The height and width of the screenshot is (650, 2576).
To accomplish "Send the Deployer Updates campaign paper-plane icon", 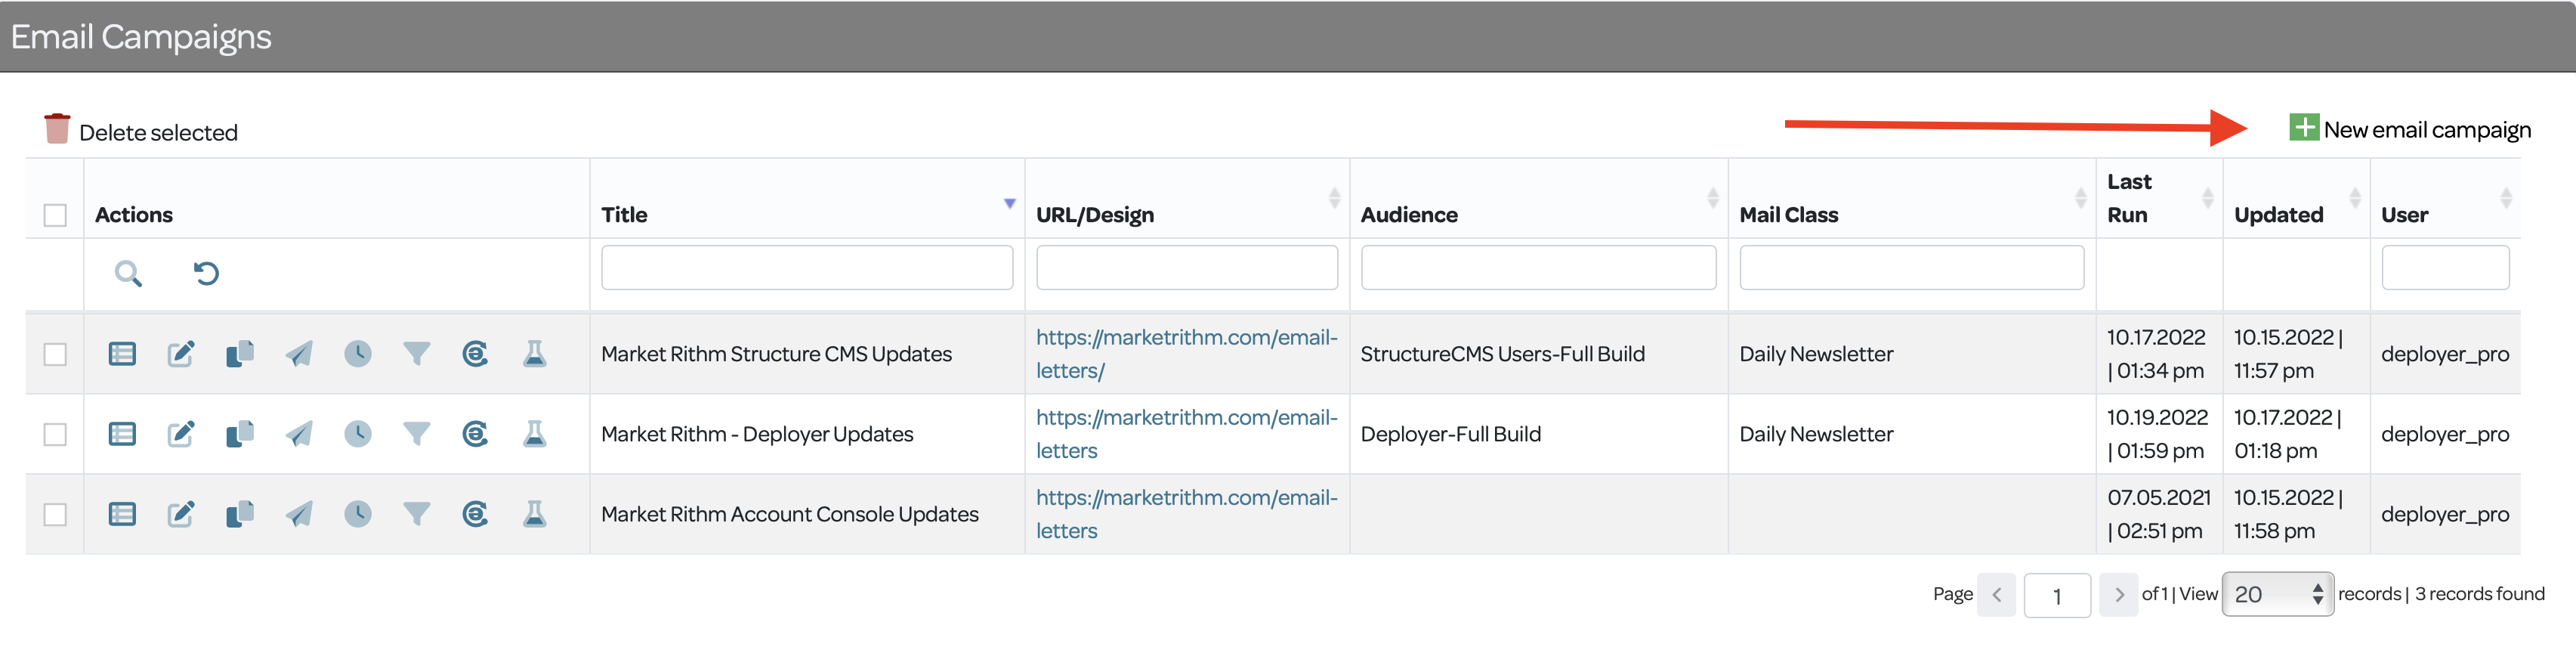I will tap(299, 434).
